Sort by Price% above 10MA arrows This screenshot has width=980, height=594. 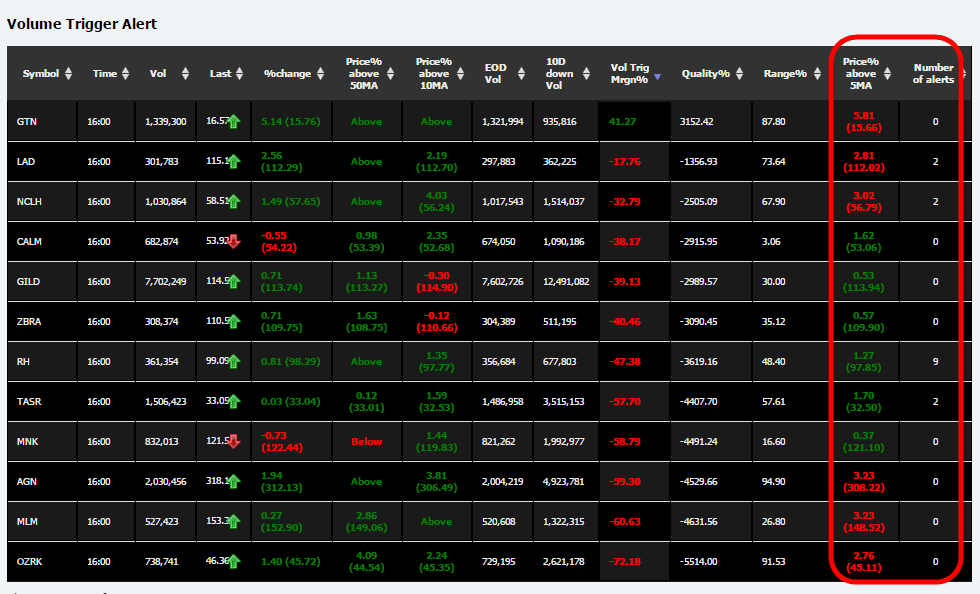click(x=461, y=74)
